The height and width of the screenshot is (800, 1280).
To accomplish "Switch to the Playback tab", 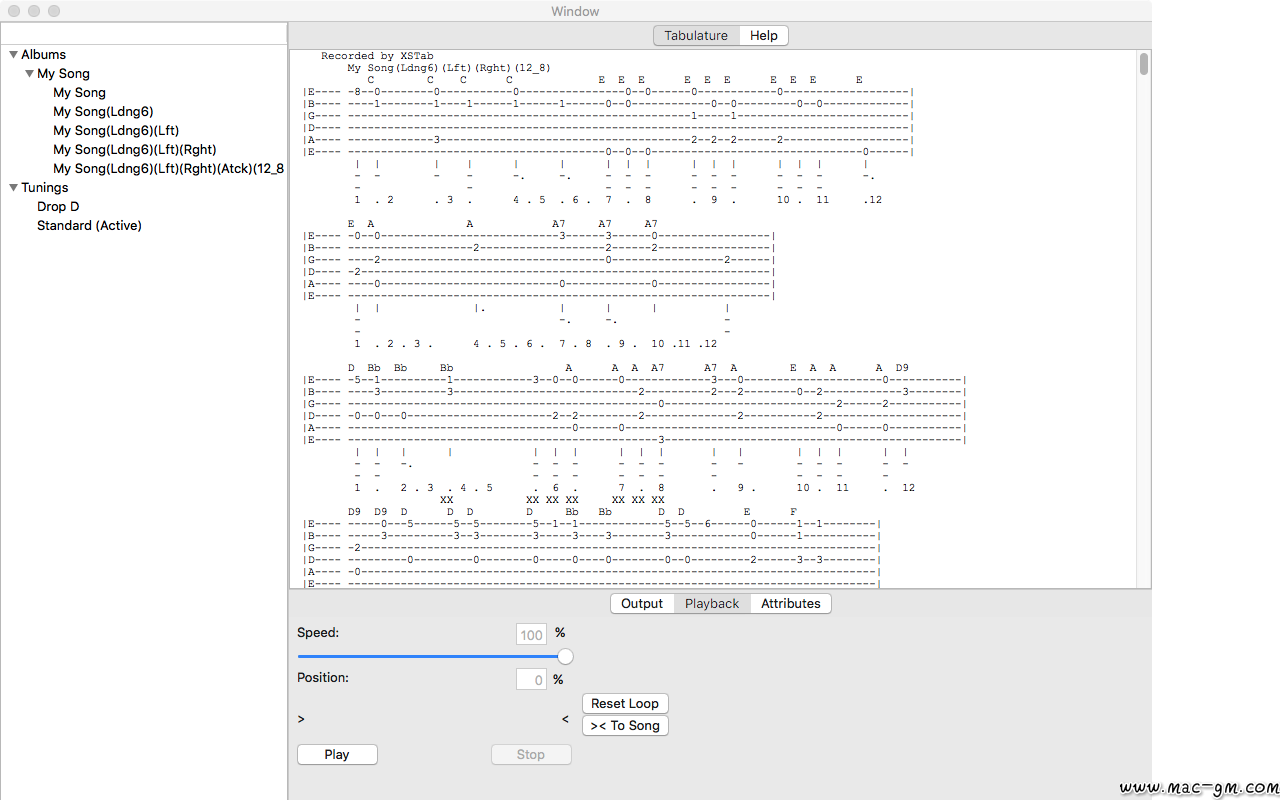I will [x=712, y=603].
